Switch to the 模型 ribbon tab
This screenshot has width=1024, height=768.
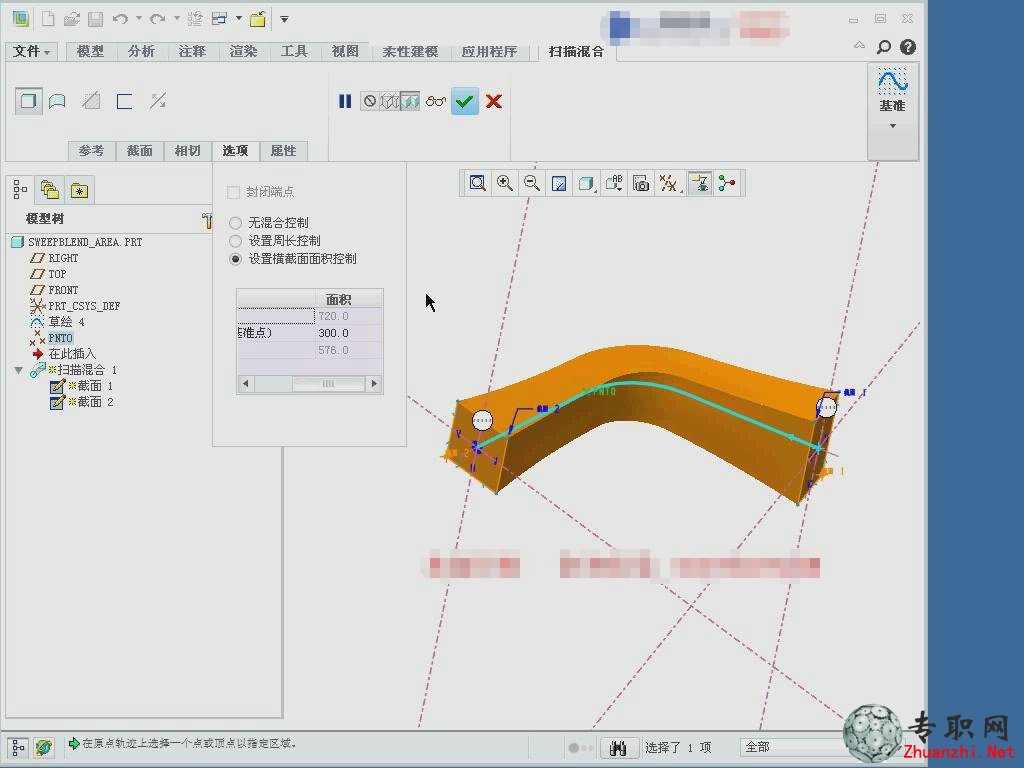pos(90,51)
